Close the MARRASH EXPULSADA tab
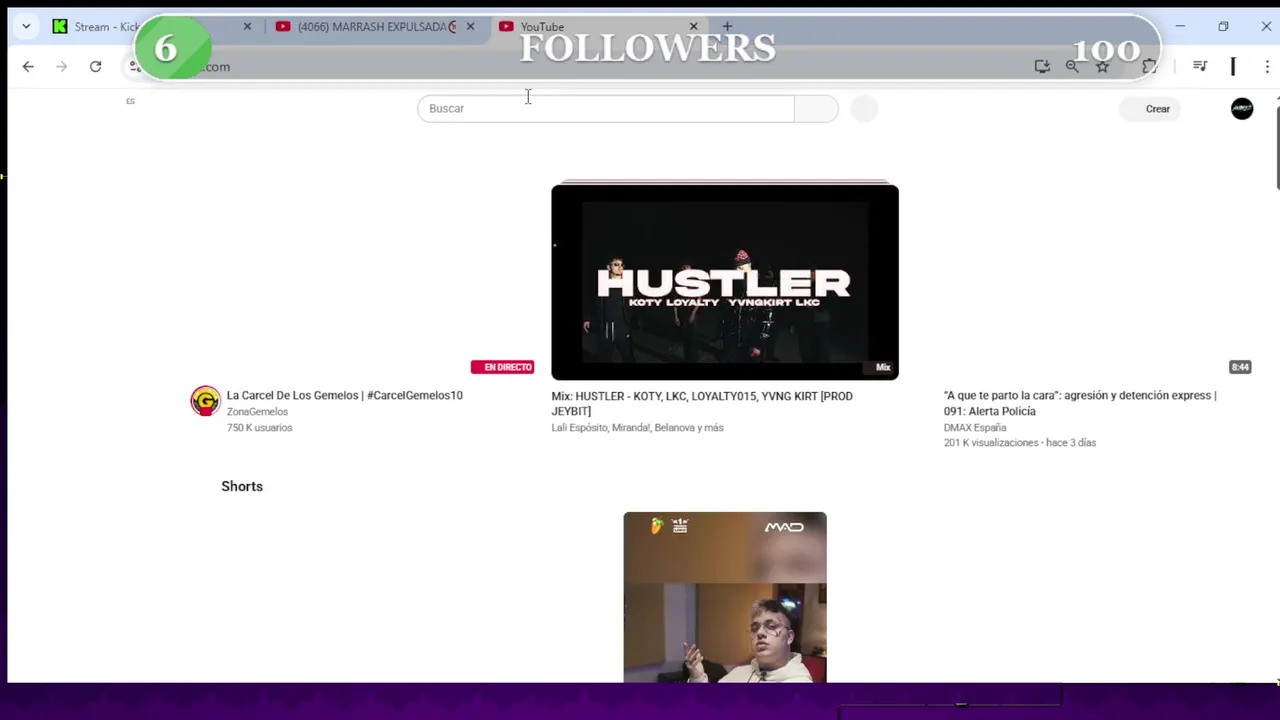Viewport: 1280px width, 720px height. pos(470,26)
